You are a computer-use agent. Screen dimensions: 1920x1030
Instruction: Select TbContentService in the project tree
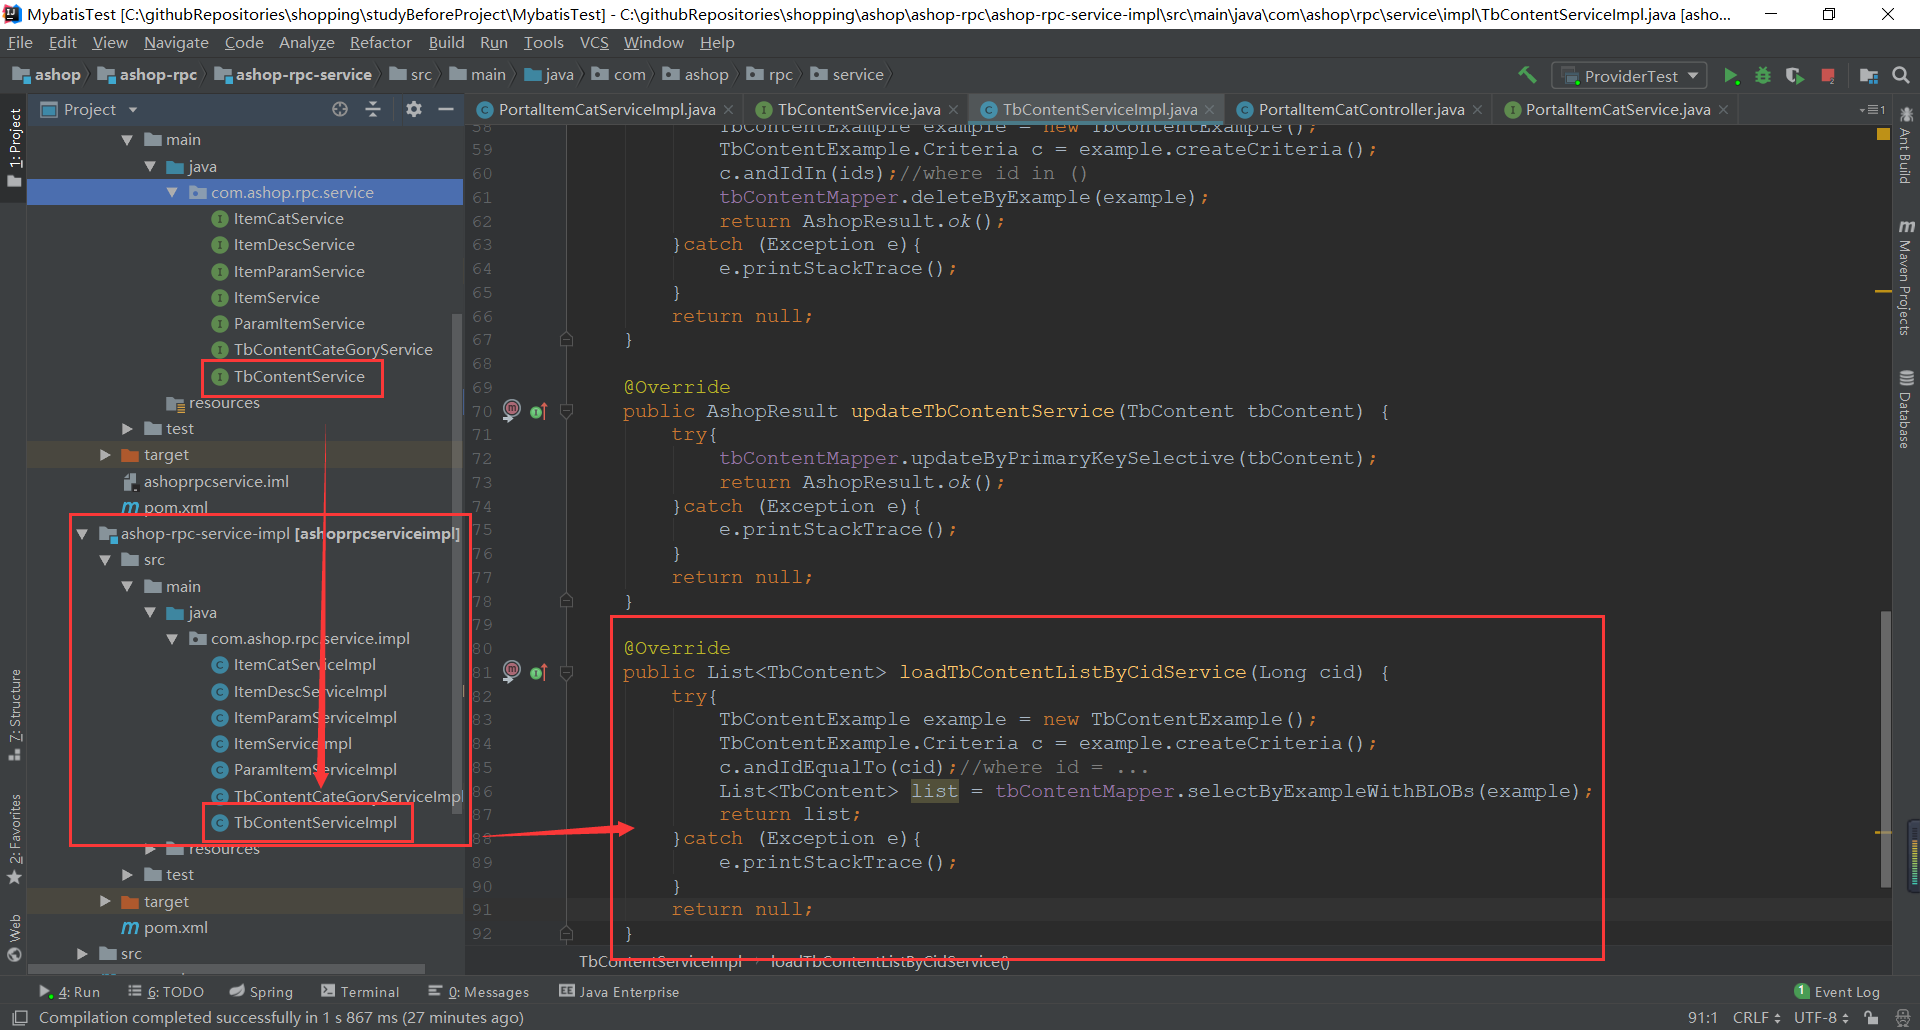298,377
